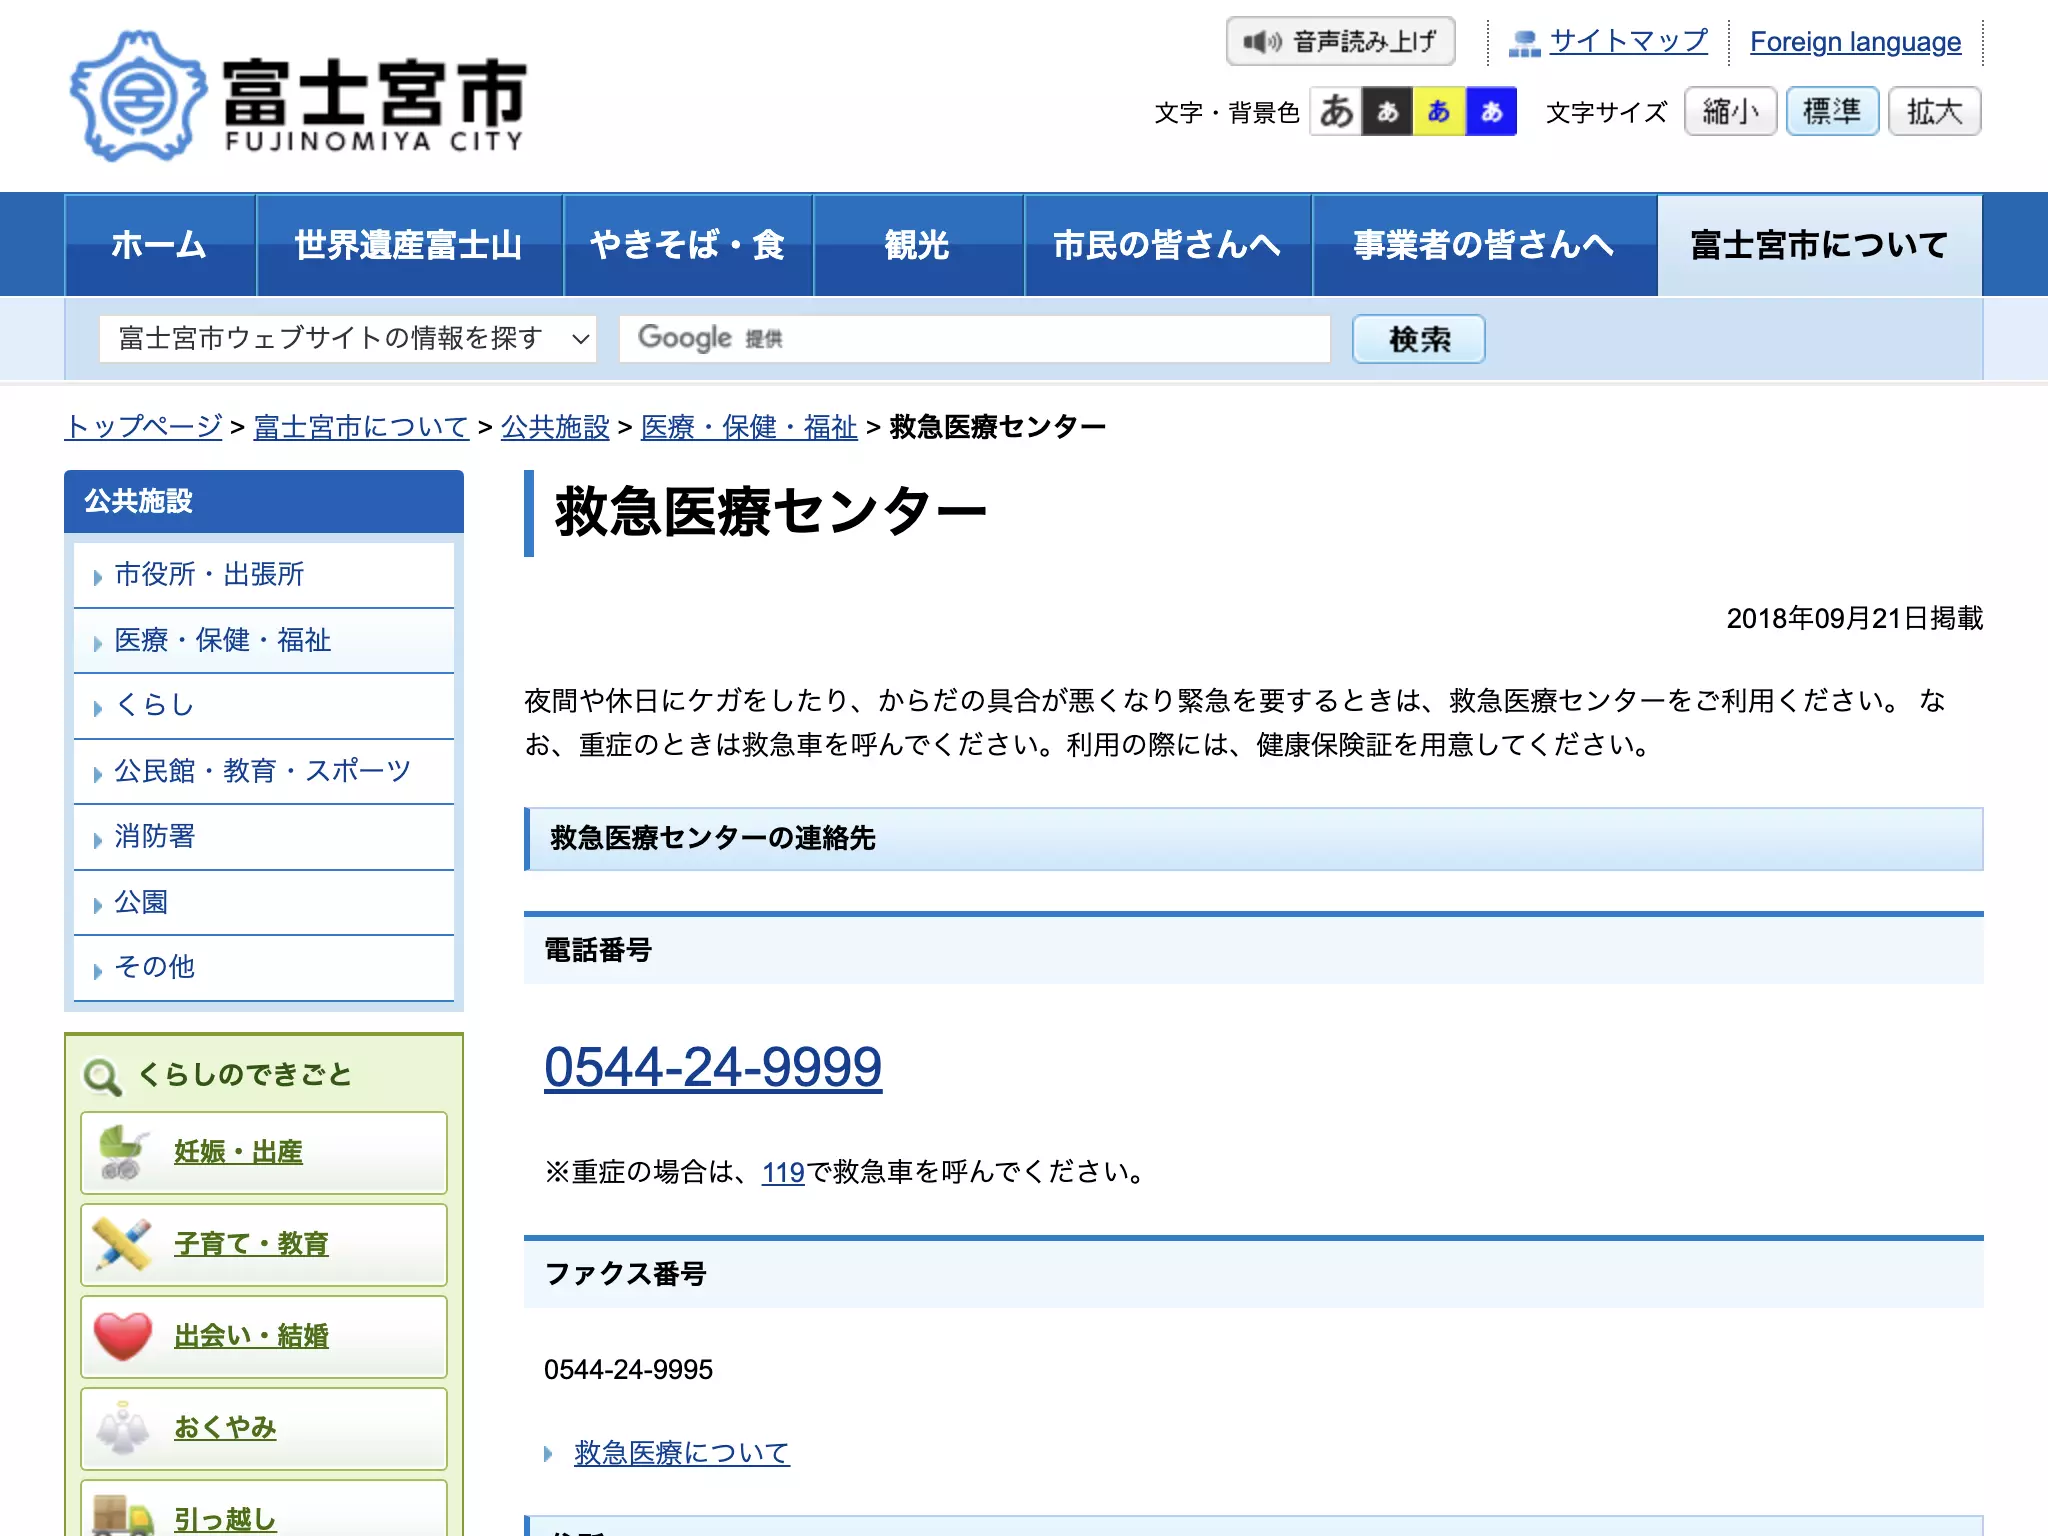Click the 電話番号 section heading
The height and width of the screenshot is (1536, 2048).
click(1254, 950)
